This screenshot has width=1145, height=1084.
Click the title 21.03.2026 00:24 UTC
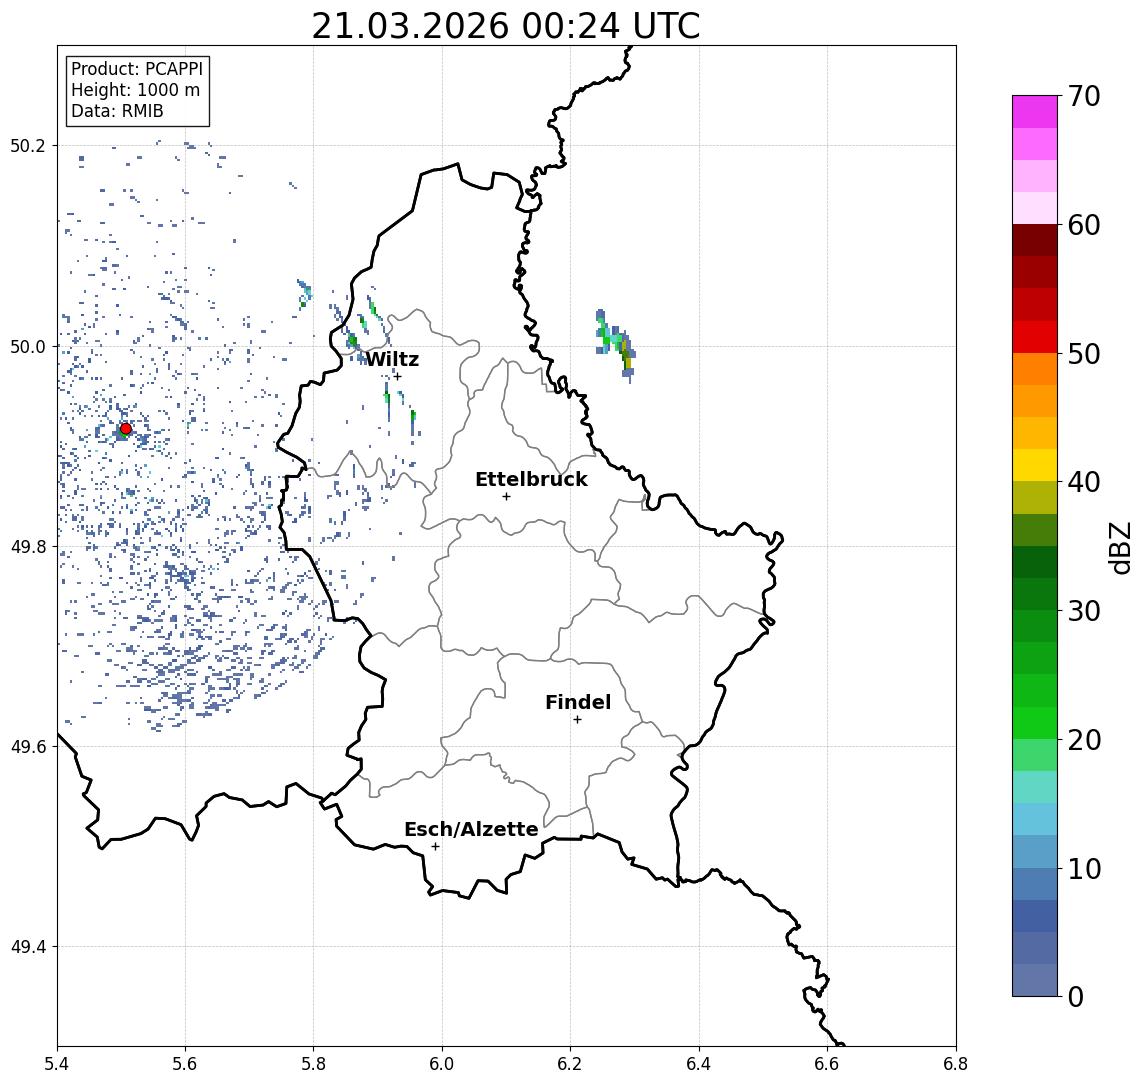pos(505,26)
